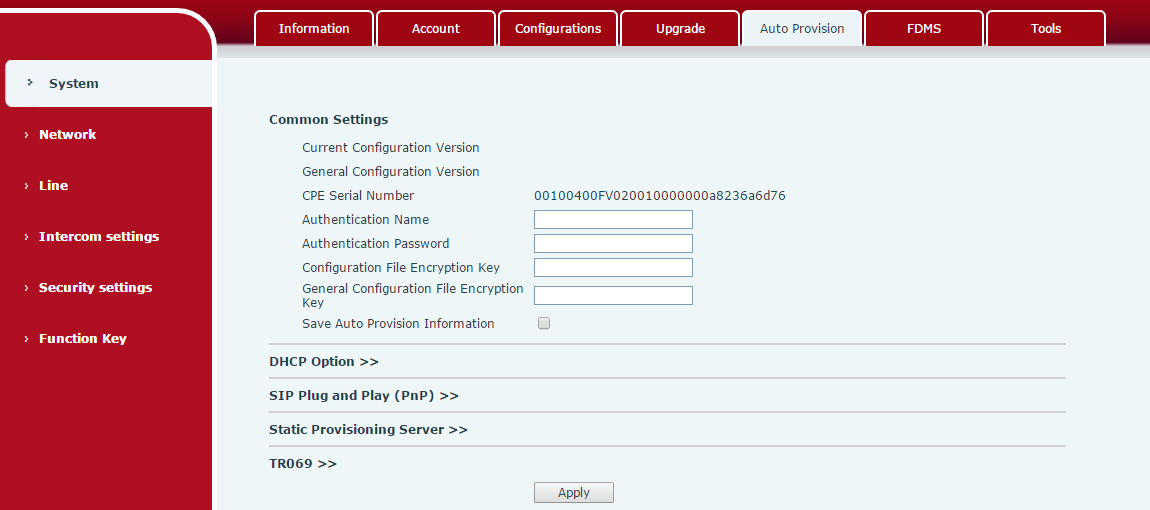Open the Information tab
This screenshot has height=510, width=1150.
[314, 28]
